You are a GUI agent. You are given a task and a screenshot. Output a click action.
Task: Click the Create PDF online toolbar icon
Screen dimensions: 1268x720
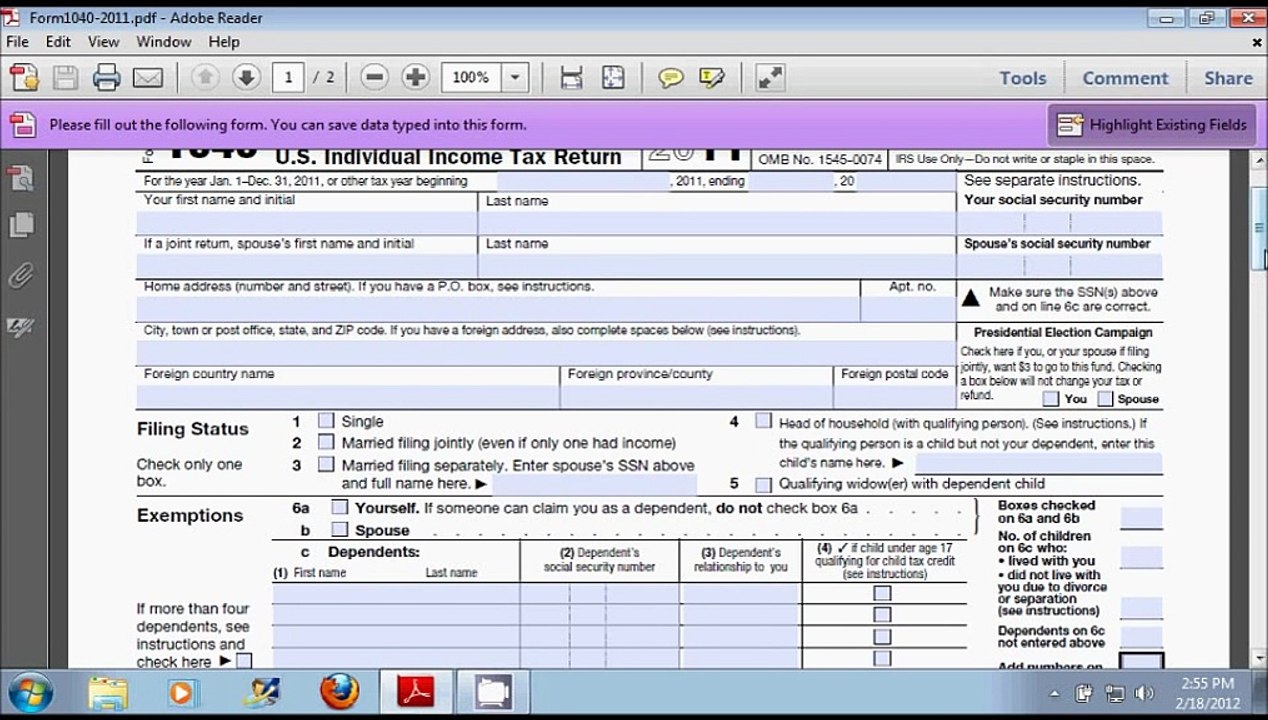pos(25,77)
